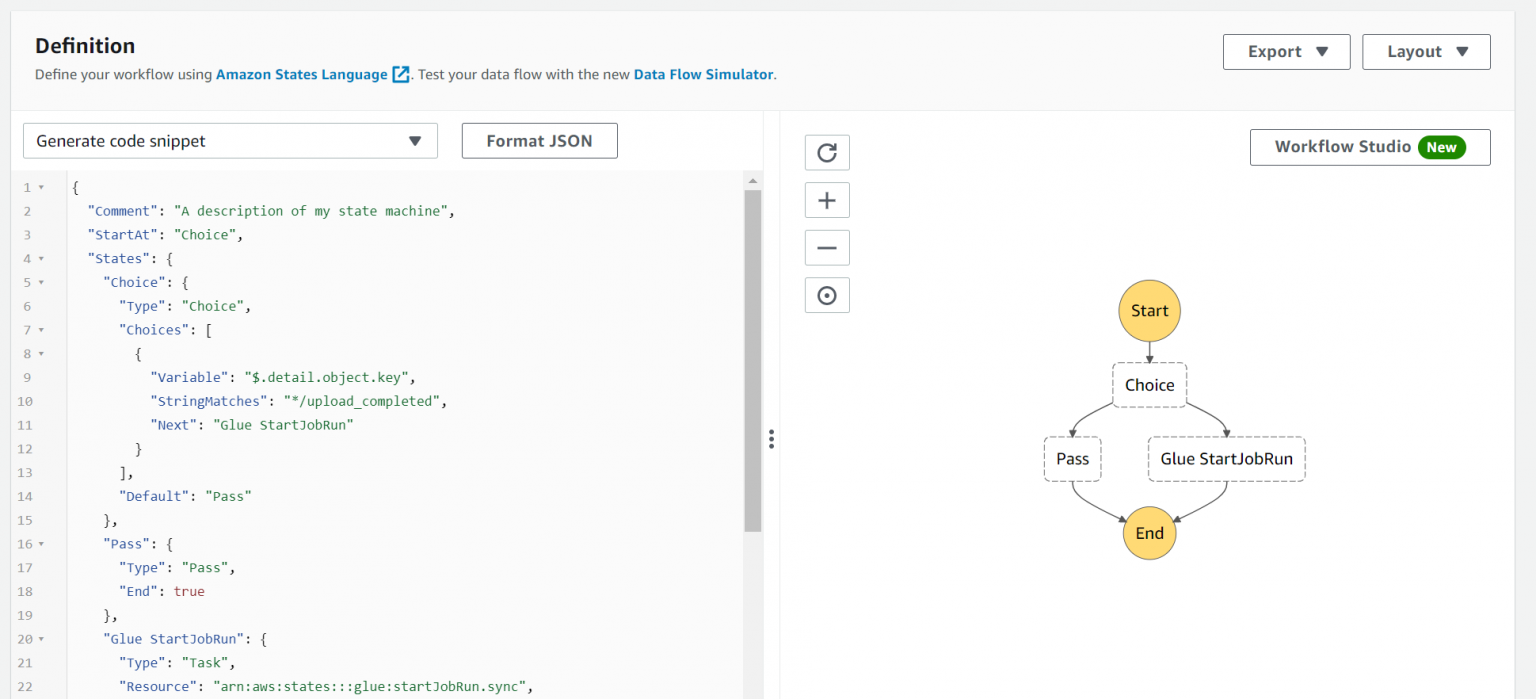This screenshot has width=1536, height=699.
Task: Zoom in on the workflow diagram
Action: 827,199
